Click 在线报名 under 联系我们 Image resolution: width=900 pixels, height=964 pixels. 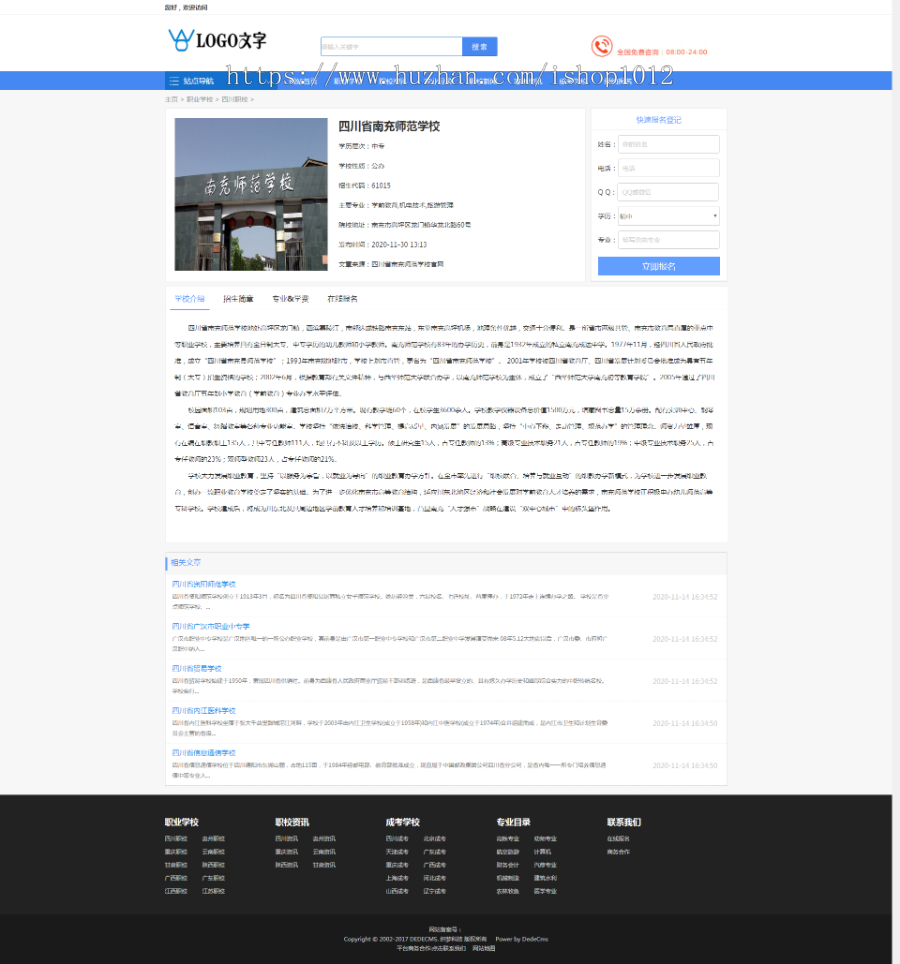pyautogui.click(x=618, y=839)
